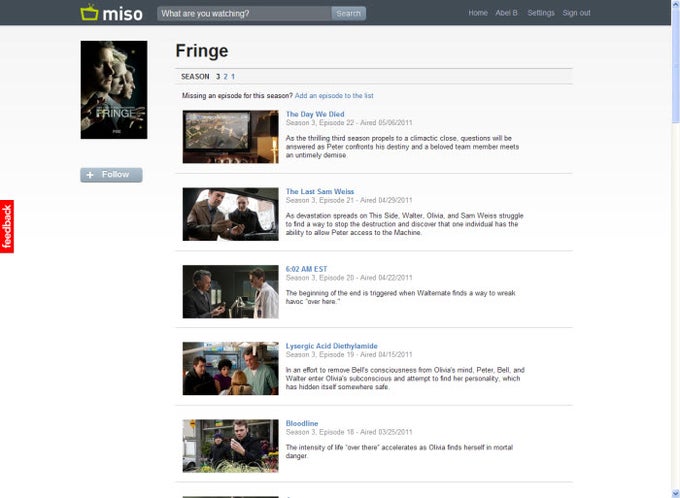Open the red feedback side tab
The width and height of the screenshot is (680, 498).
(7, 226)
